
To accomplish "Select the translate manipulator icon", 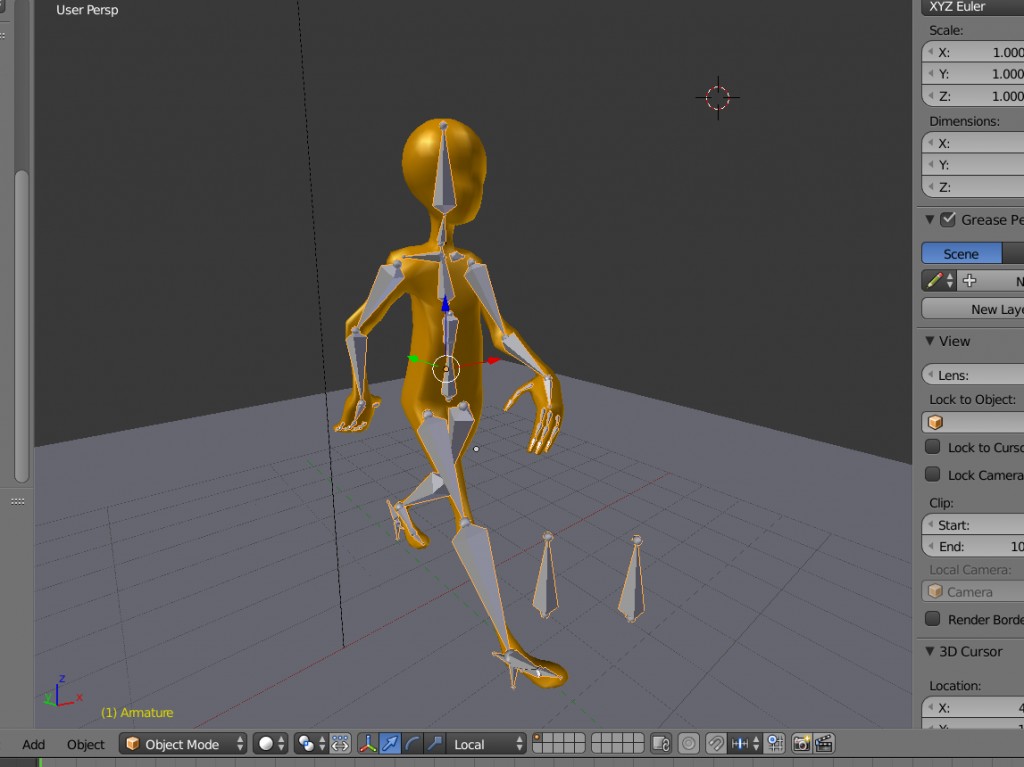I will [x=388, y=744].
